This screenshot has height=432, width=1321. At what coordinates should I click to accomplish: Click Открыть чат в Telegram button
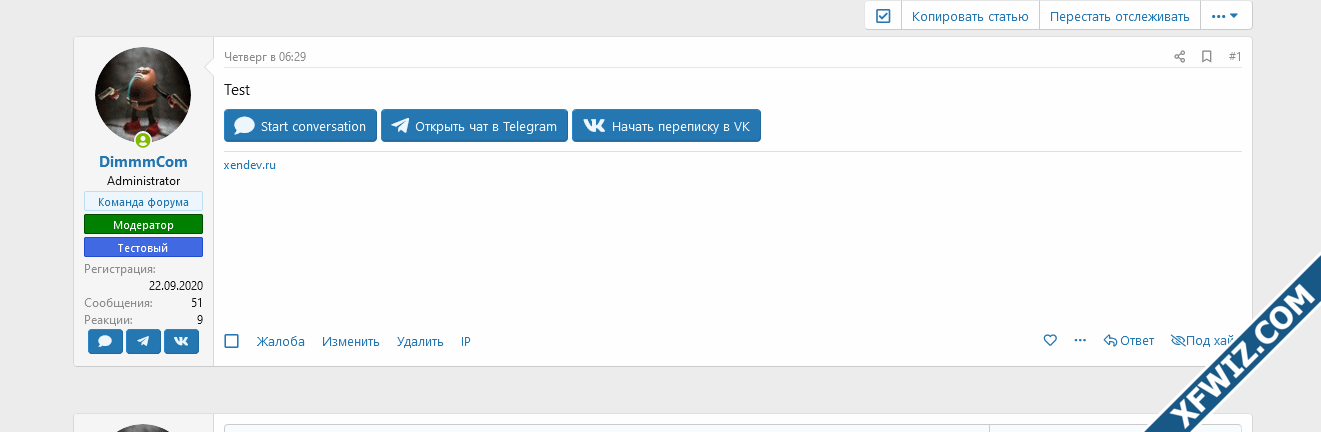[x=475, y=126]
